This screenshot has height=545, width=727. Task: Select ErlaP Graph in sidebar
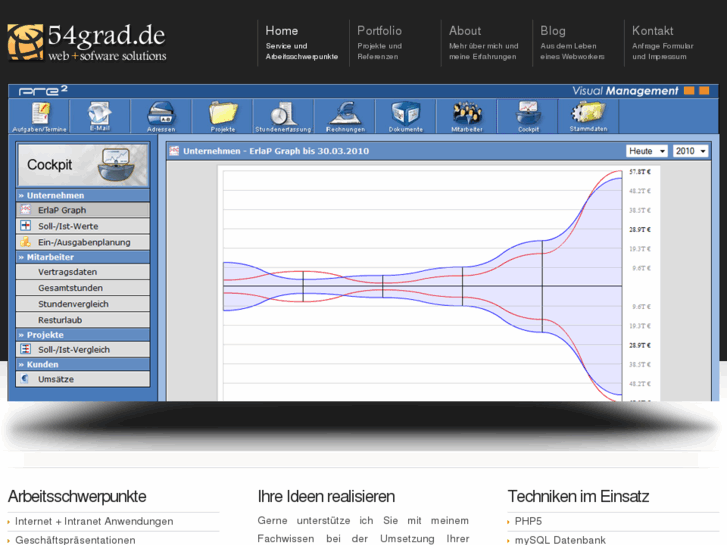point(83,210)
